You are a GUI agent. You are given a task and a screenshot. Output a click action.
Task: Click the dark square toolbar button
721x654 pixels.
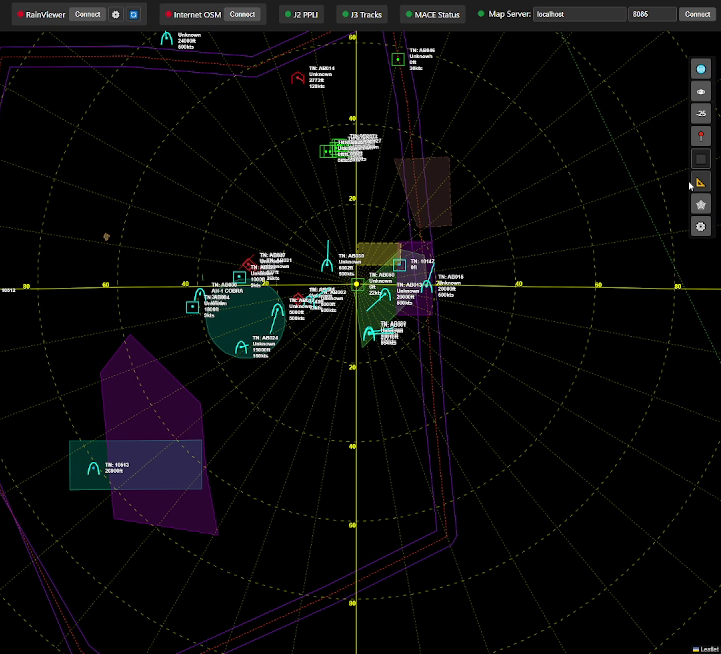point(701,159)
